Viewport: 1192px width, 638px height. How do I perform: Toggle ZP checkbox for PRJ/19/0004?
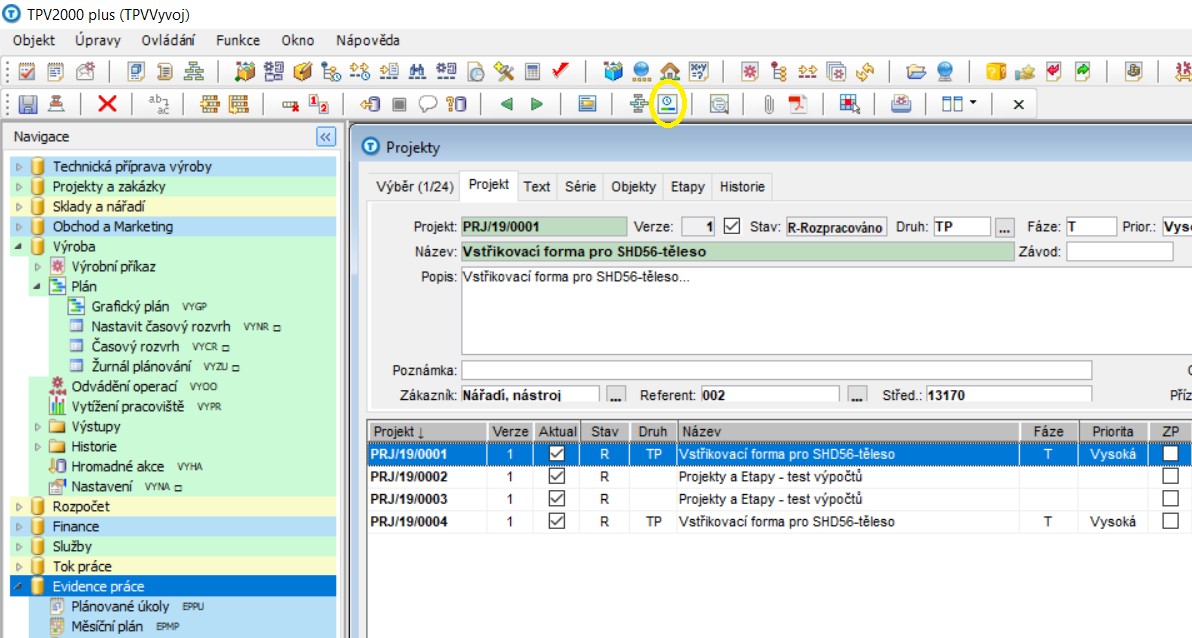1171,521
